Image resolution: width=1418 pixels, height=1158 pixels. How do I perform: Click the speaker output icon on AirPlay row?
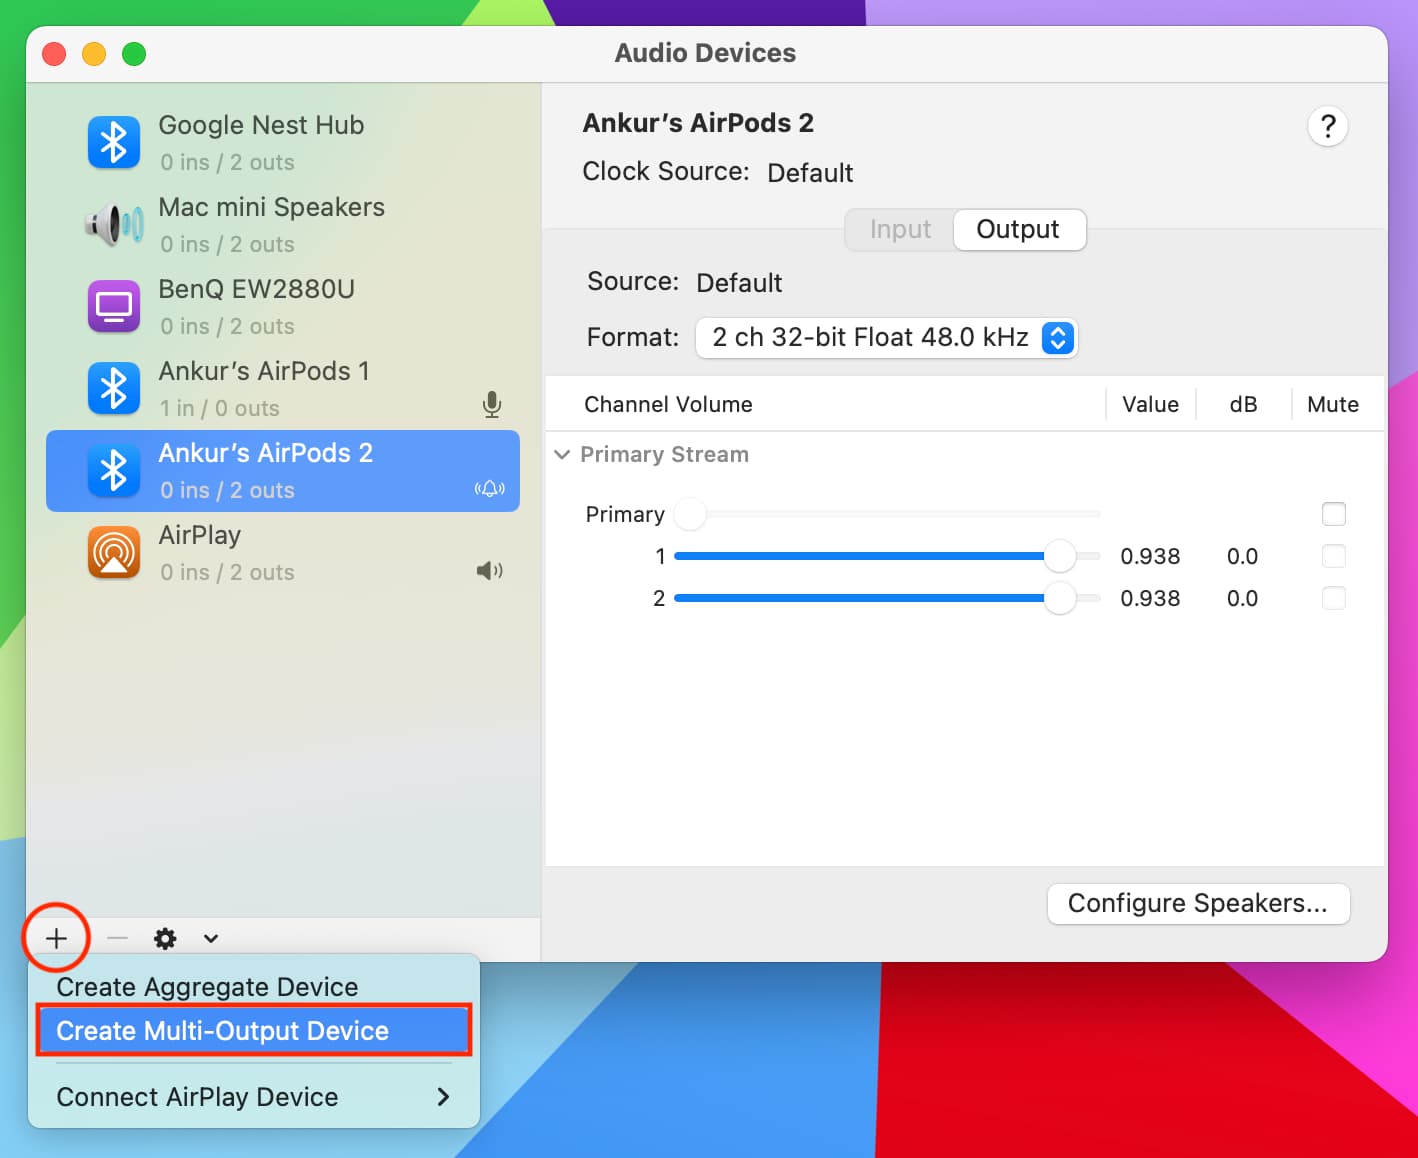[489, 571]
